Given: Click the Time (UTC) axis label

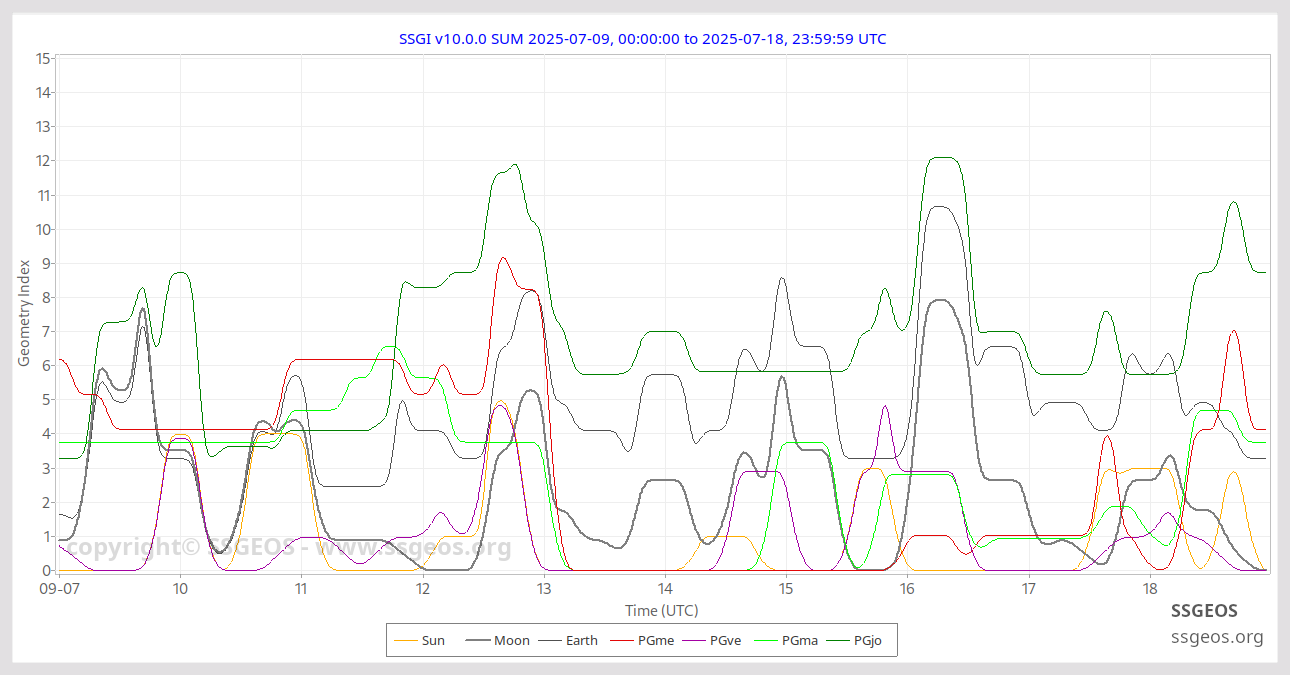Looking at the screenshot, I should tap(661, 610).
